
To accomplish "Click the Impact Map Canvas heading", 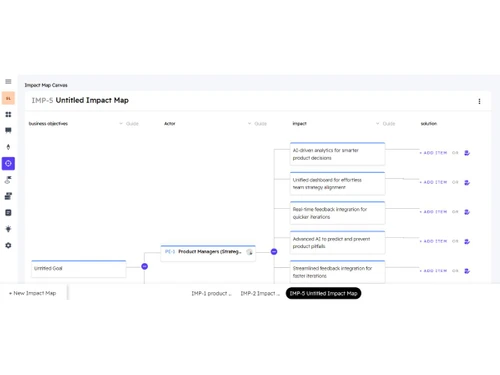I will [x=46, y=85].
